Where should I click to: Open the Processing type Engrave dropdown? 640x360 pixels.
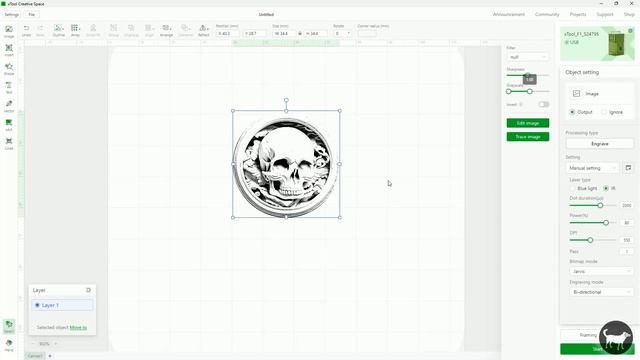pos(600,144)
